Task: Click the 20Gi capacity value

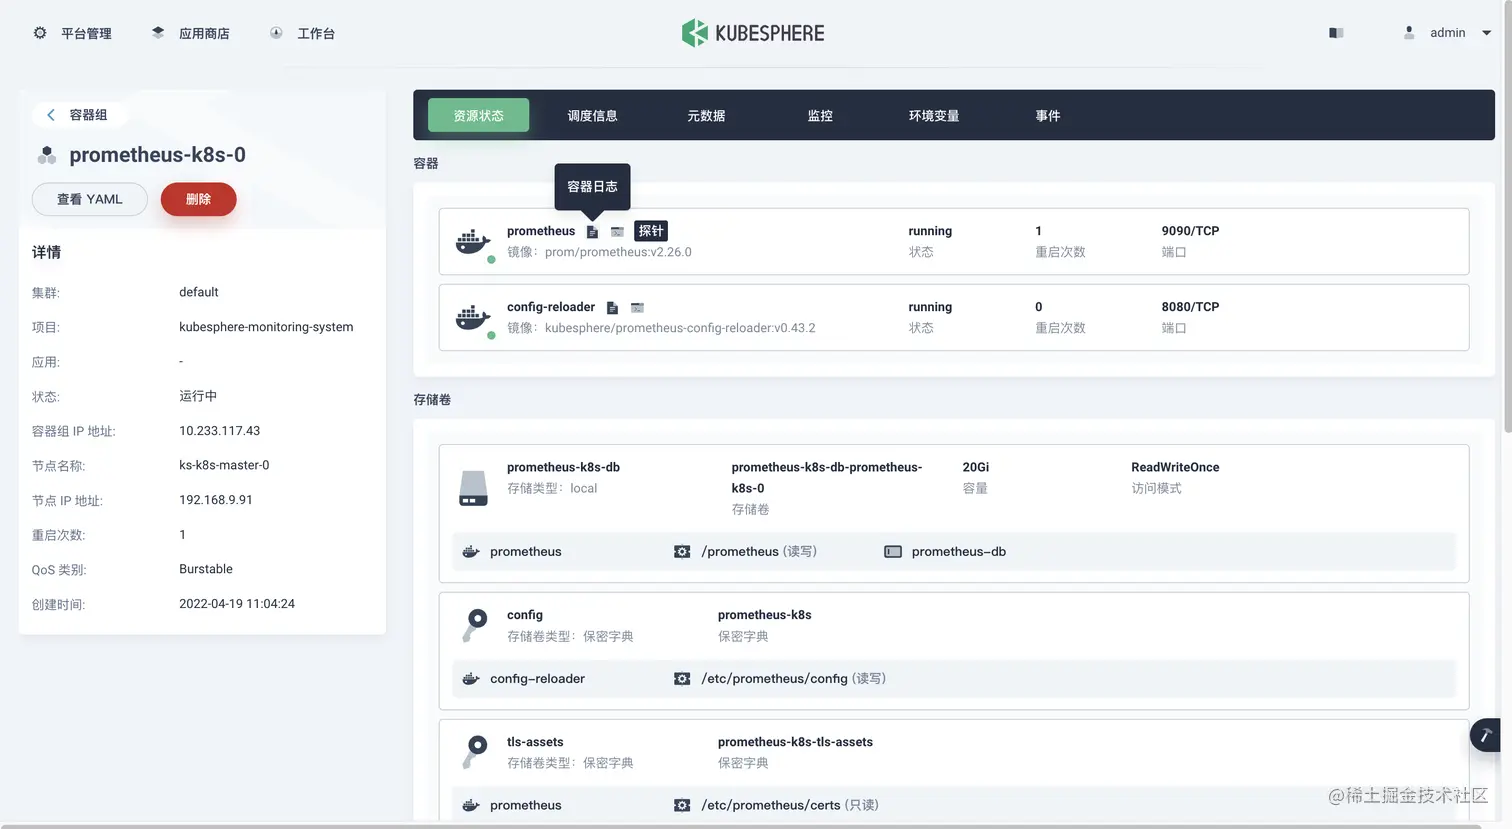Action: 976,467
